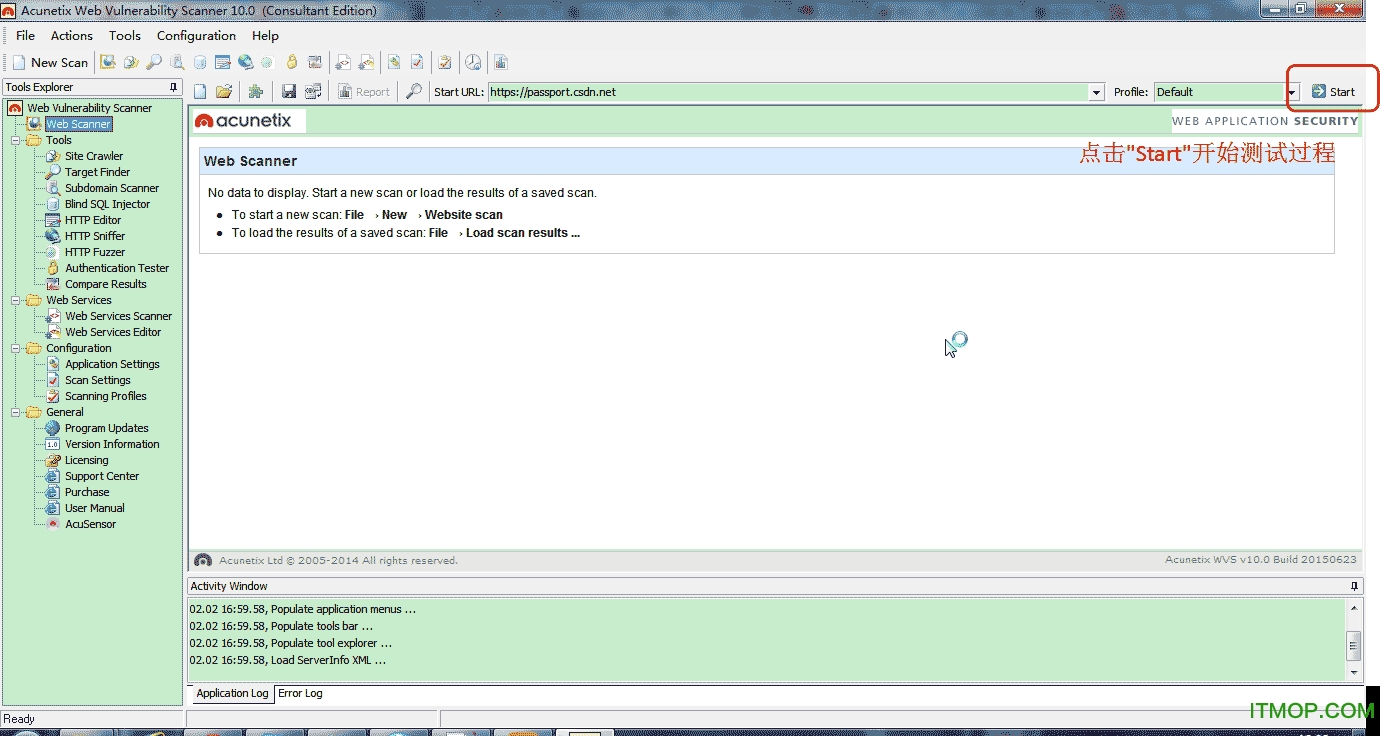Screen dimensions: 1380x736
Task: Click the Start scan button
Action: click(1333, 91)
